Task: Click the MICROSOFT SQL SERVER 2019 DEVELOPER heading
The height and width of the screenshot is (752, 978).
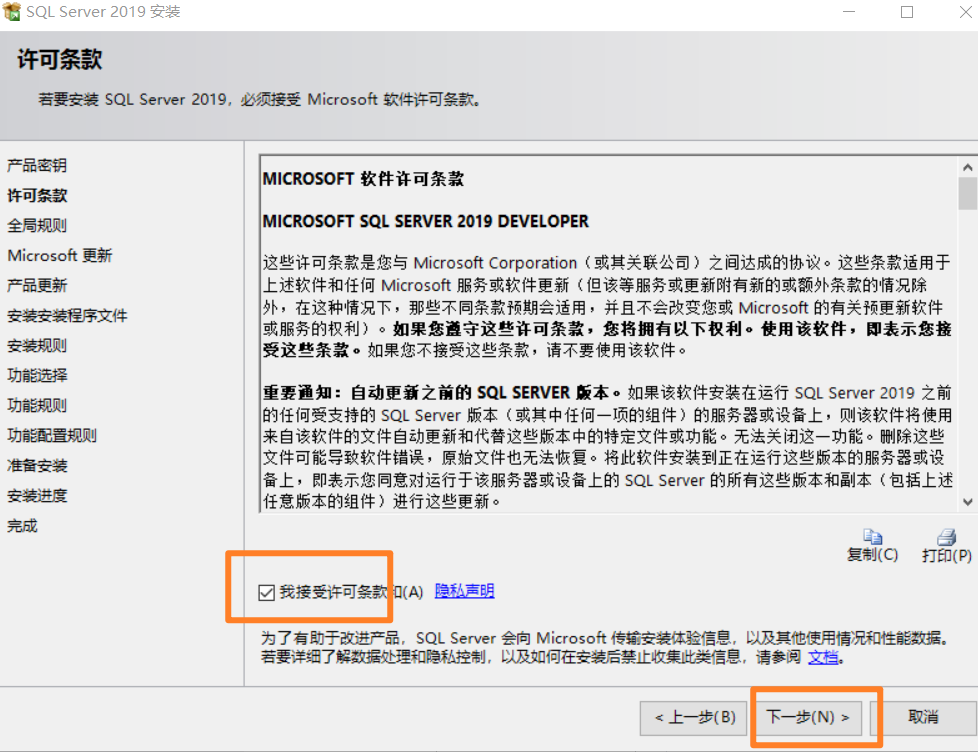Action: pyautogui.click(x=425, y=221)
